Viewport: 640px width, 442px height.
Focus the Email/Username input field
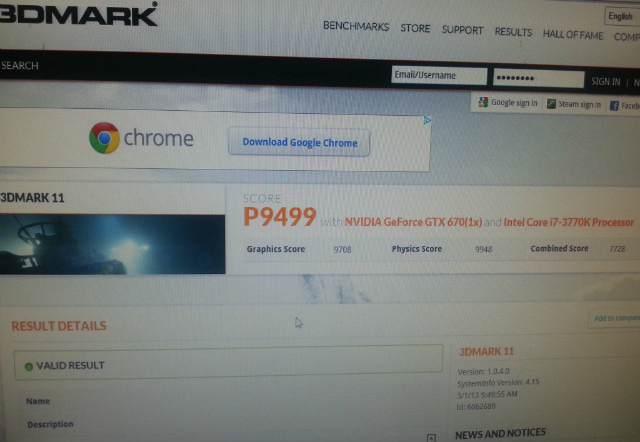pos(439,76)
